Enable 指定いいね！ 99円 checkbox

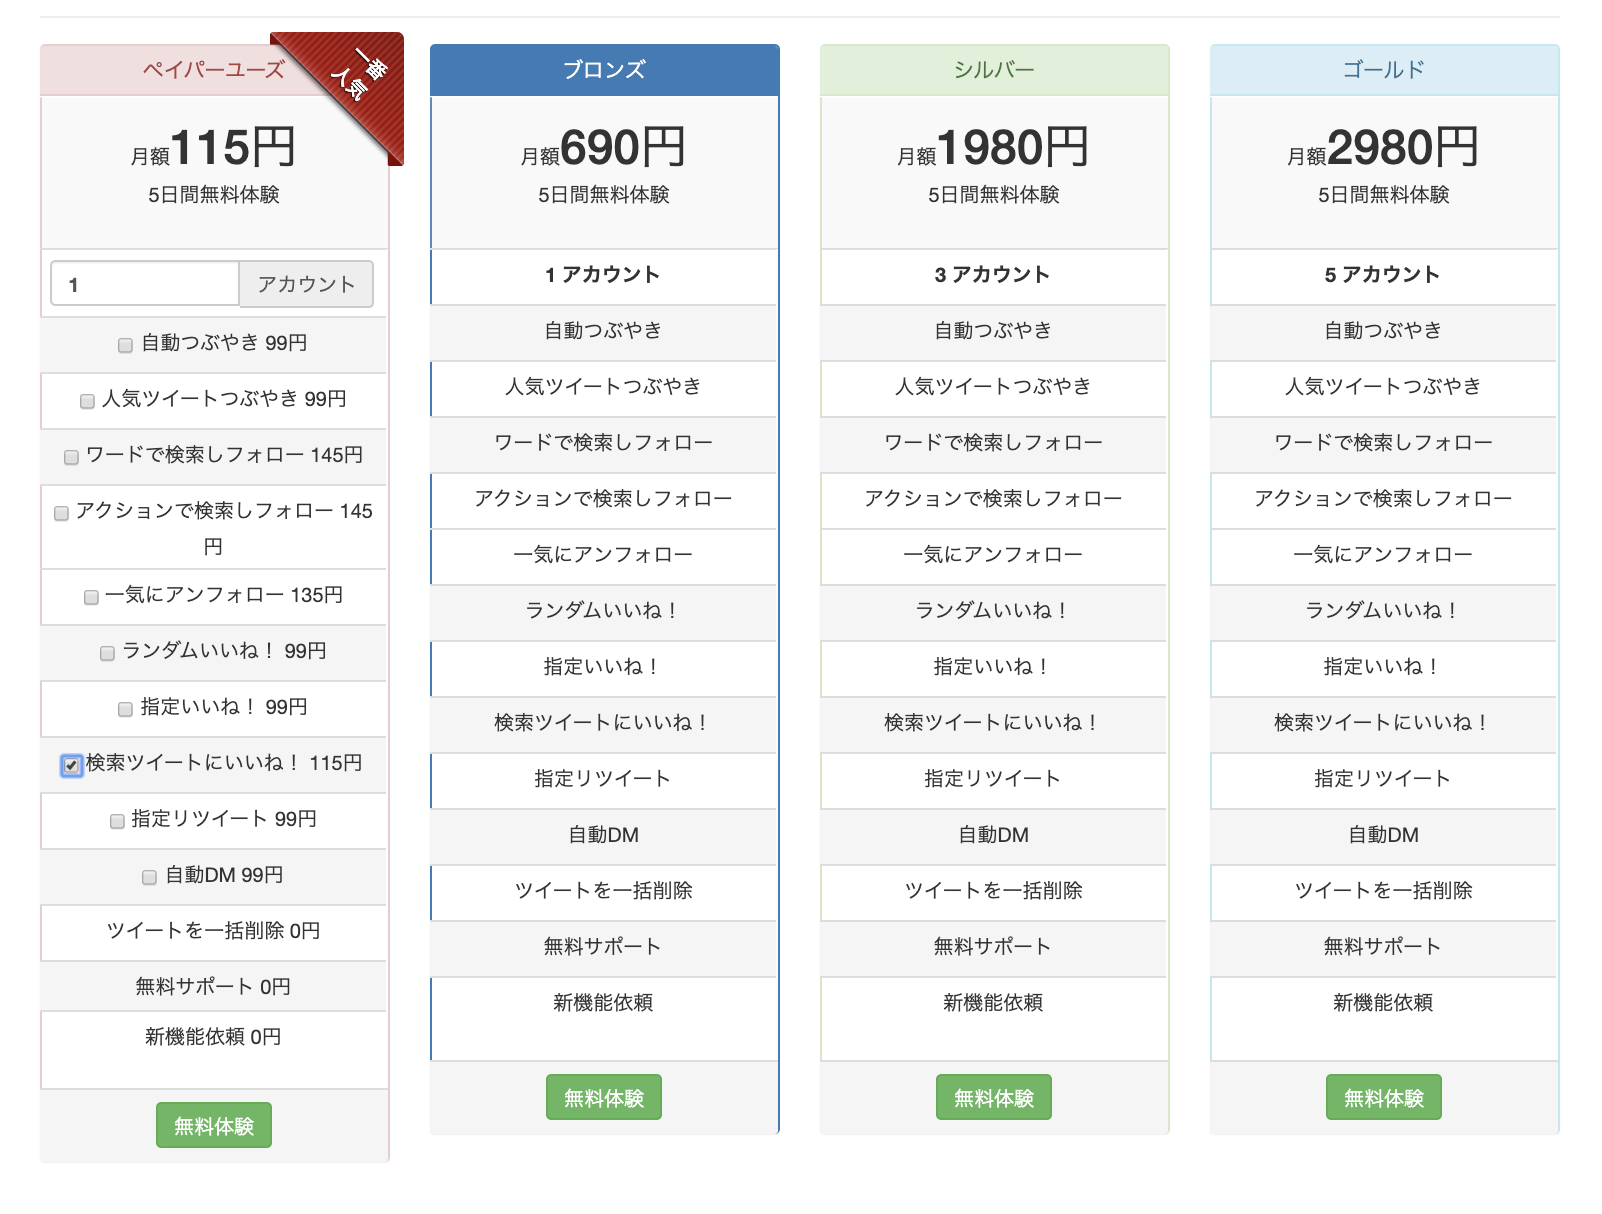(125, 709)
